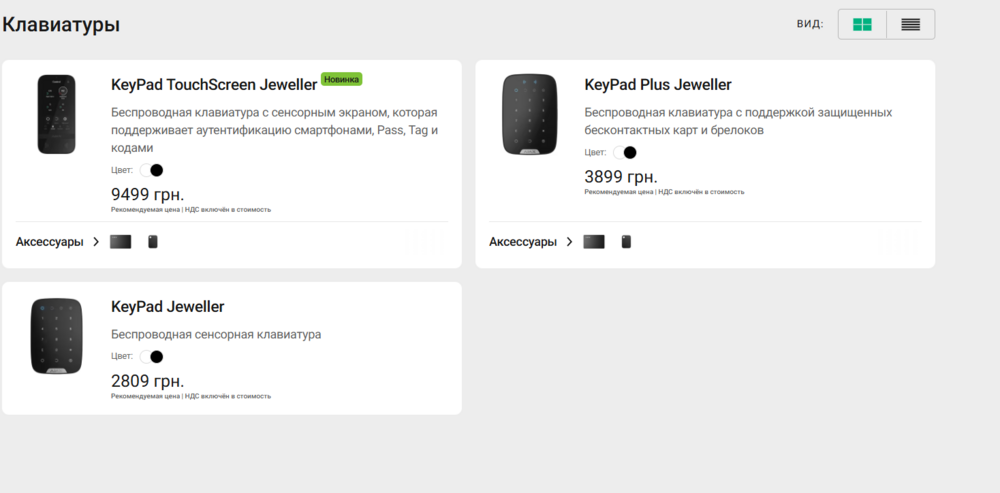Screen dimensions: 1000x493
Task: Choose white color for KeyPad Plus Jeweller
Action: pyautogui.click(x=618, y=153)
